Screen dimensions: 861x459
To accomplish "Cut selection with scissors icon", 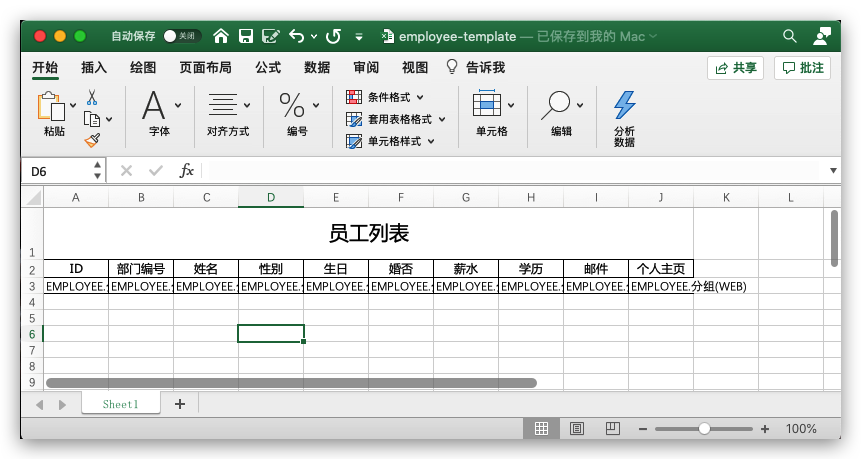I will pos(92,98).
